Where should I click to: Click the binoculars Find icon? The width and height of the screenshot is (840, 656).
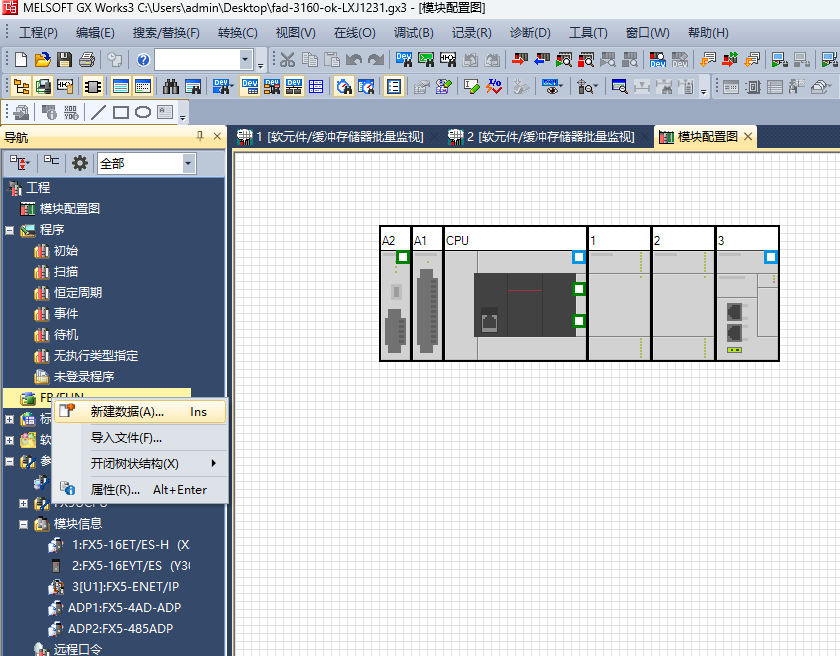171,86
